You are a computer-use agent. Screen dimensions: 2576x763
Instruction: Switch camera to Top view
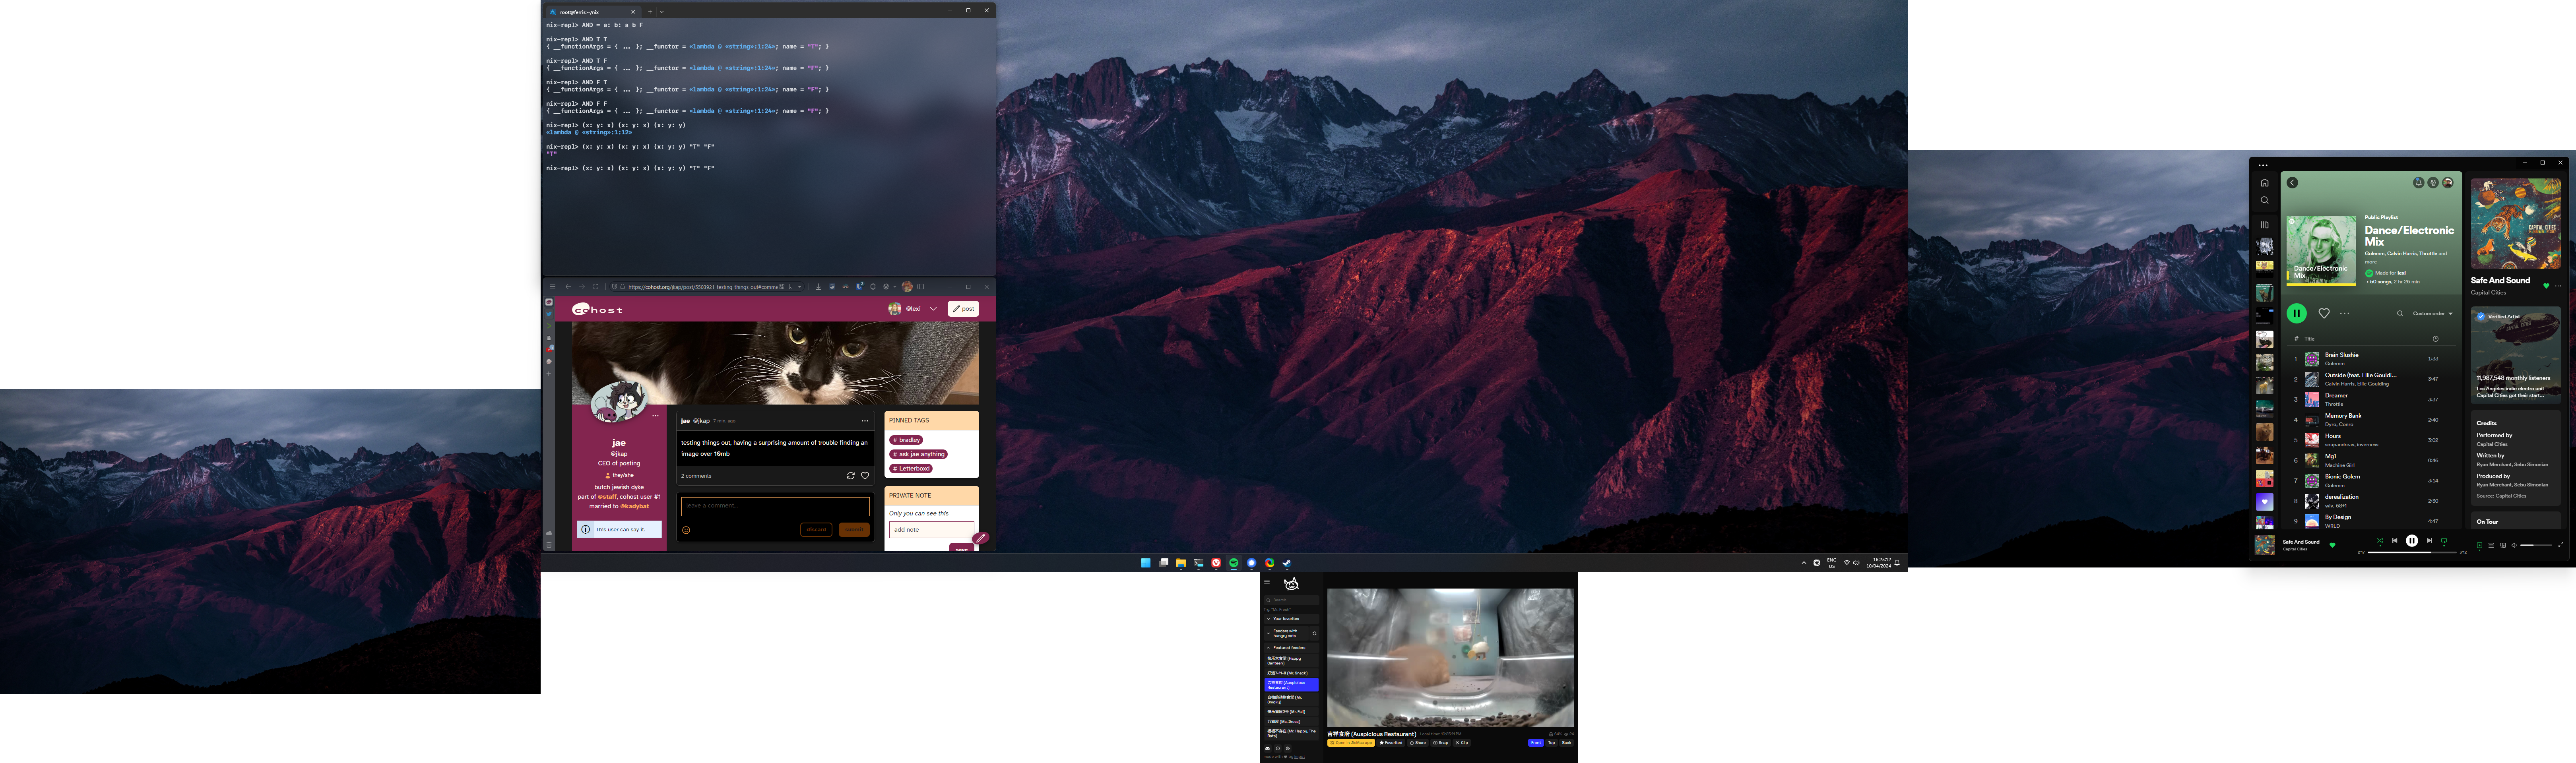point(1551,743)
